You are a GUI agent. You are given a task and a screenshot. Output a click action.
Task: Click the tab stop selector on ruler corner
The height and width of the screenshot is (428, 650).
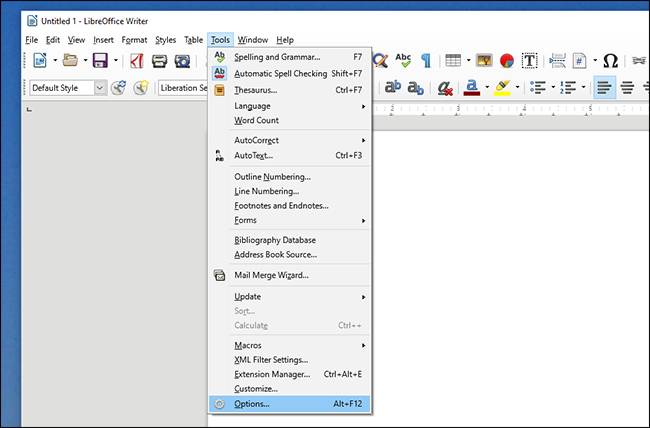click(29, 109)
